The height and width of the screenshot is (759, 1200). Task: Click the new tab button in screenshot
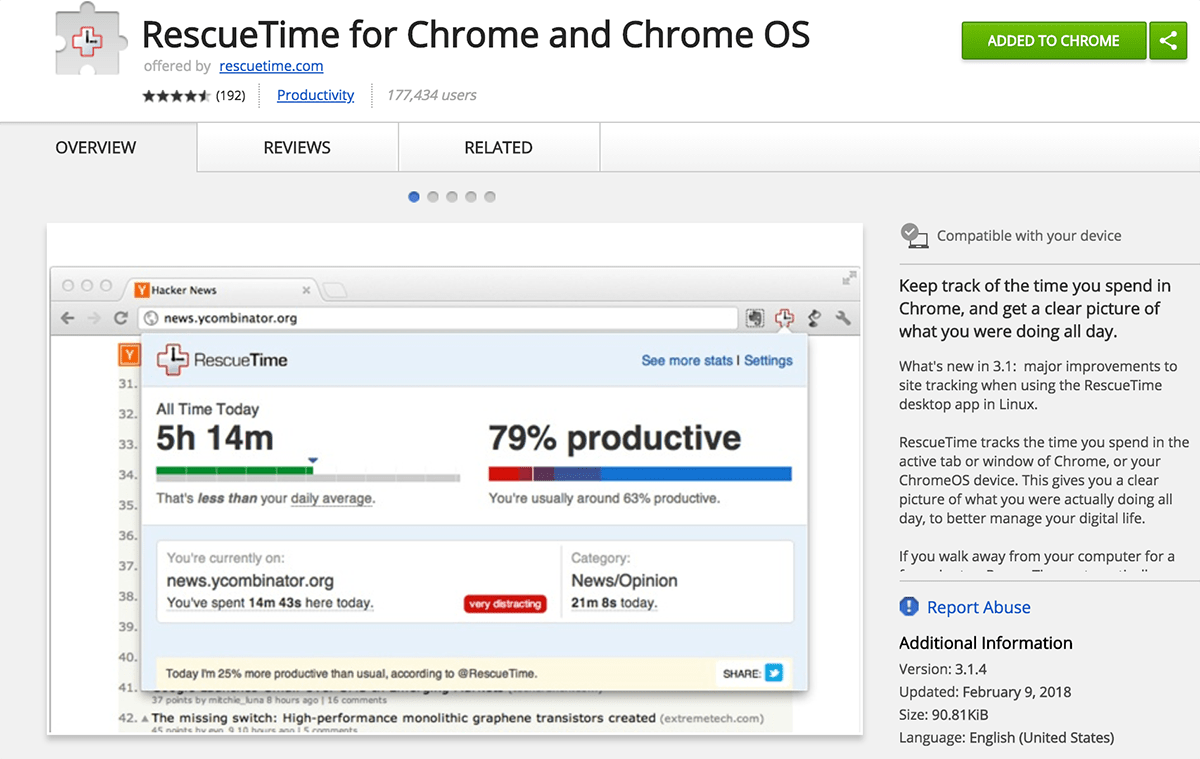[x=336, y=291]
